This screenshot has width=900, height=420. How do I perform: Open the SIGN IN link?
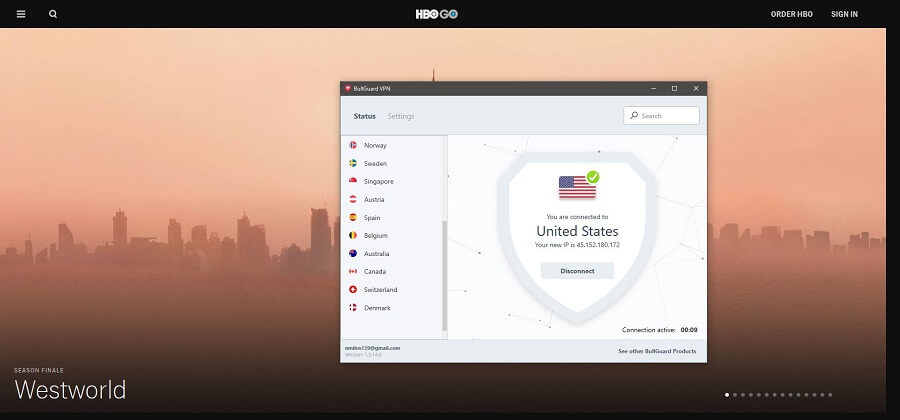tap(844, 14)
